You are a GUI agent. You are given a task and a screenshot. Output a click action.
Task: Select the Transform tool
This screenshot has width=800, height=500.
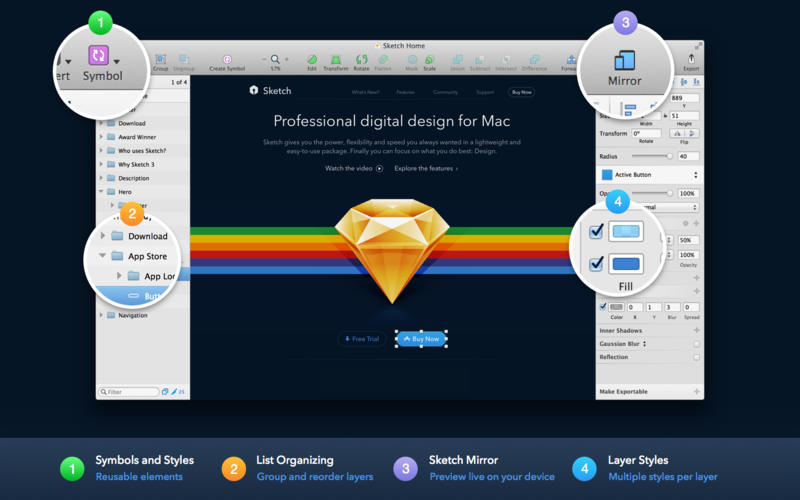click(x=336, y=59)
